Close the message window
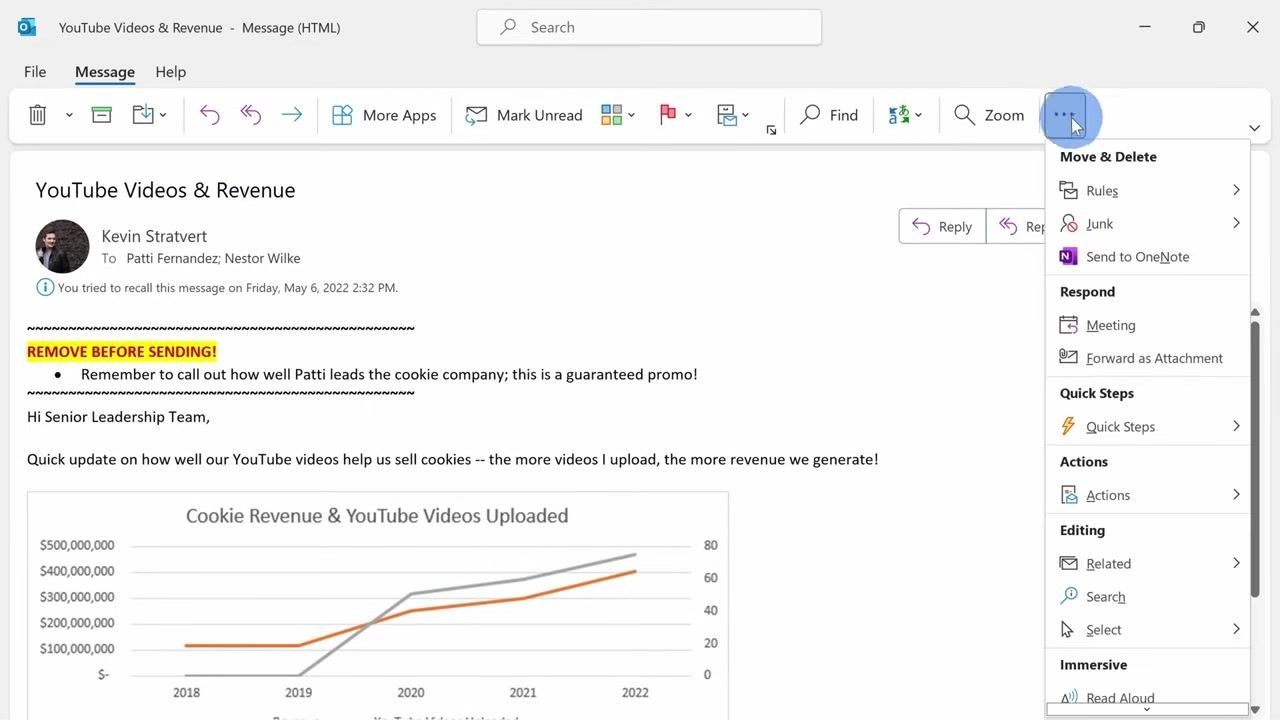Viewport: 1280px width, 720px height. tap(1252, 27)
